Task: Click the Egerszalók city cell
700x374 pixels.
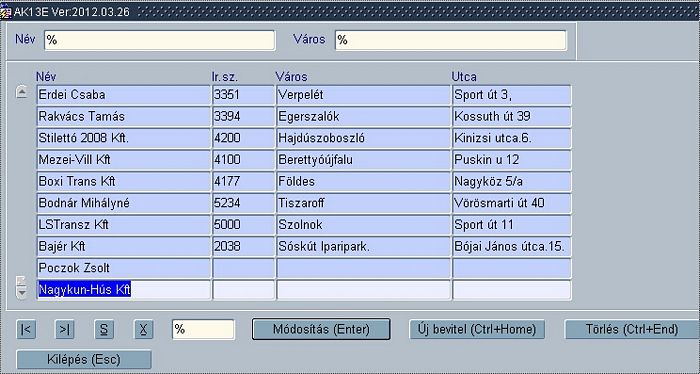Action: point(363,116)
